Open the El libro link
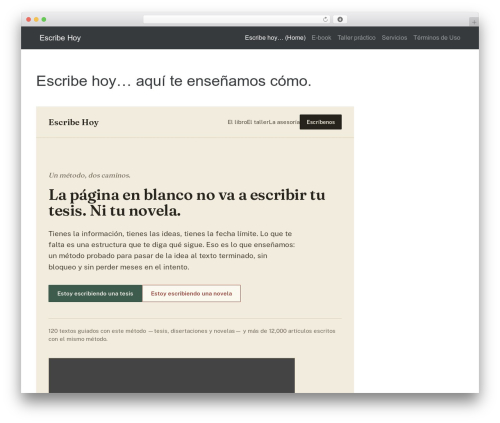The width and height of the screenshot is (500, 423). pos(237,122)
